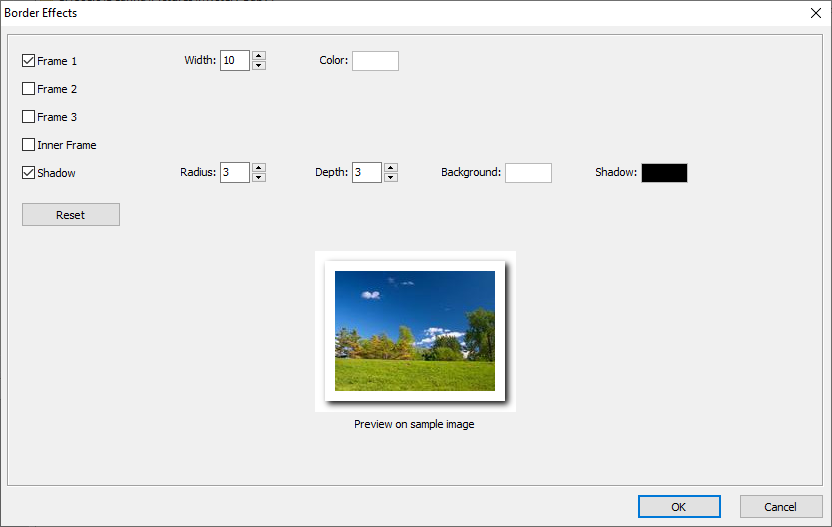832x527 pixels.
Task: Click the Depth input field
Action: coord(367,172)
